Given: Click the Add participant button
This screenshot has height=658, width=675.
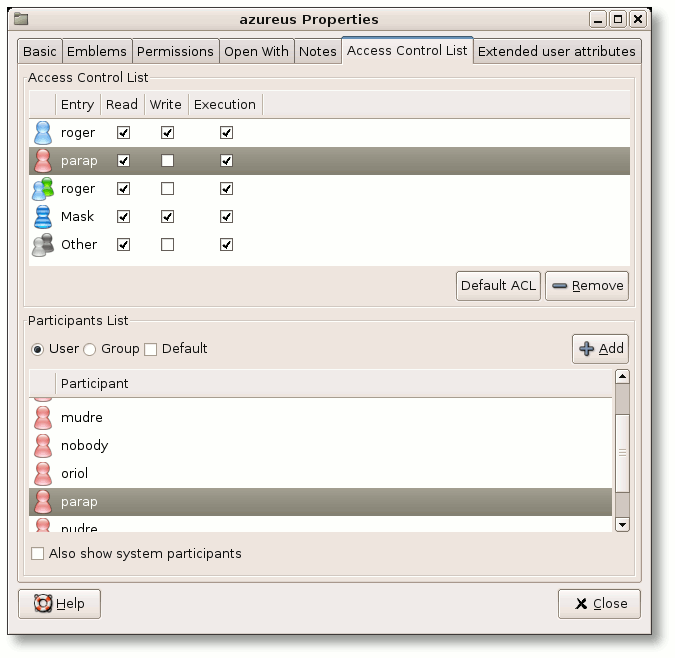Looking at the screenshot, I should coord(601,349).
